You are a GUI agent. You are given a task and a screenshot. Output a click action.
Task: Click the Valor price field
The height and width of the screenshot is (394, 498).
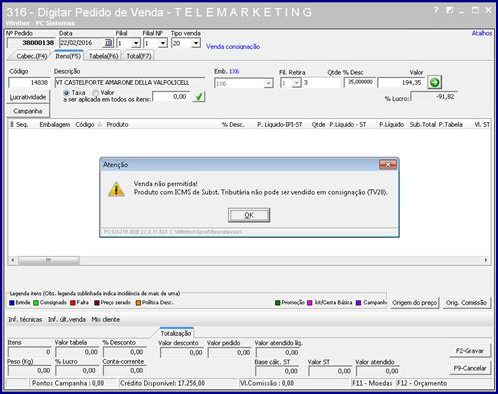tap(401, 82)
